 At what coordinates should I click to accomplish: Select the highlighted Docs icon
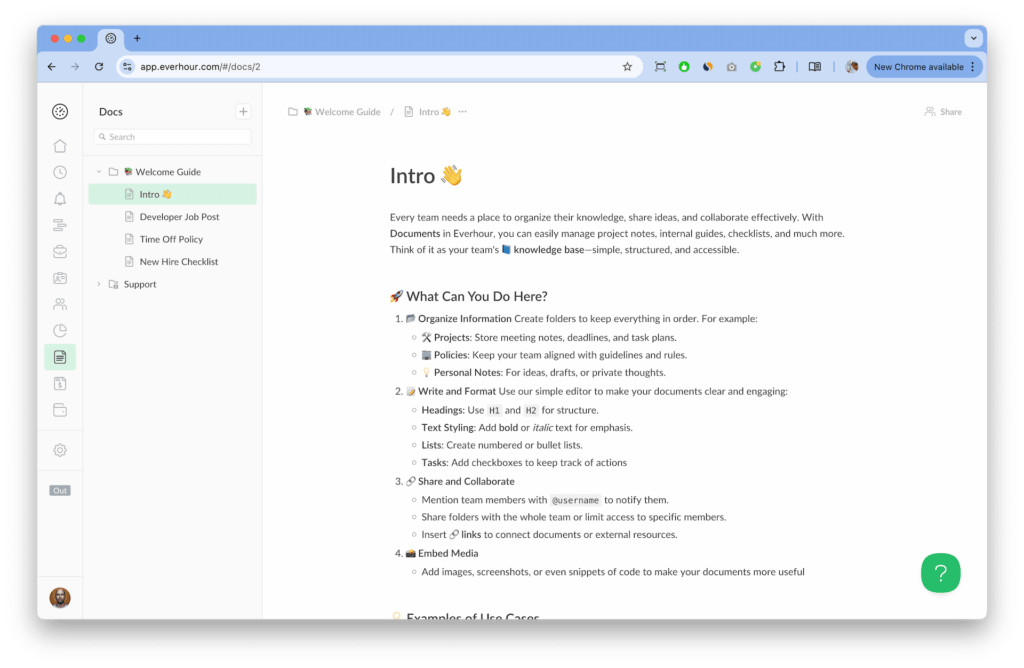pyautogui.click(x=60, y=357)
